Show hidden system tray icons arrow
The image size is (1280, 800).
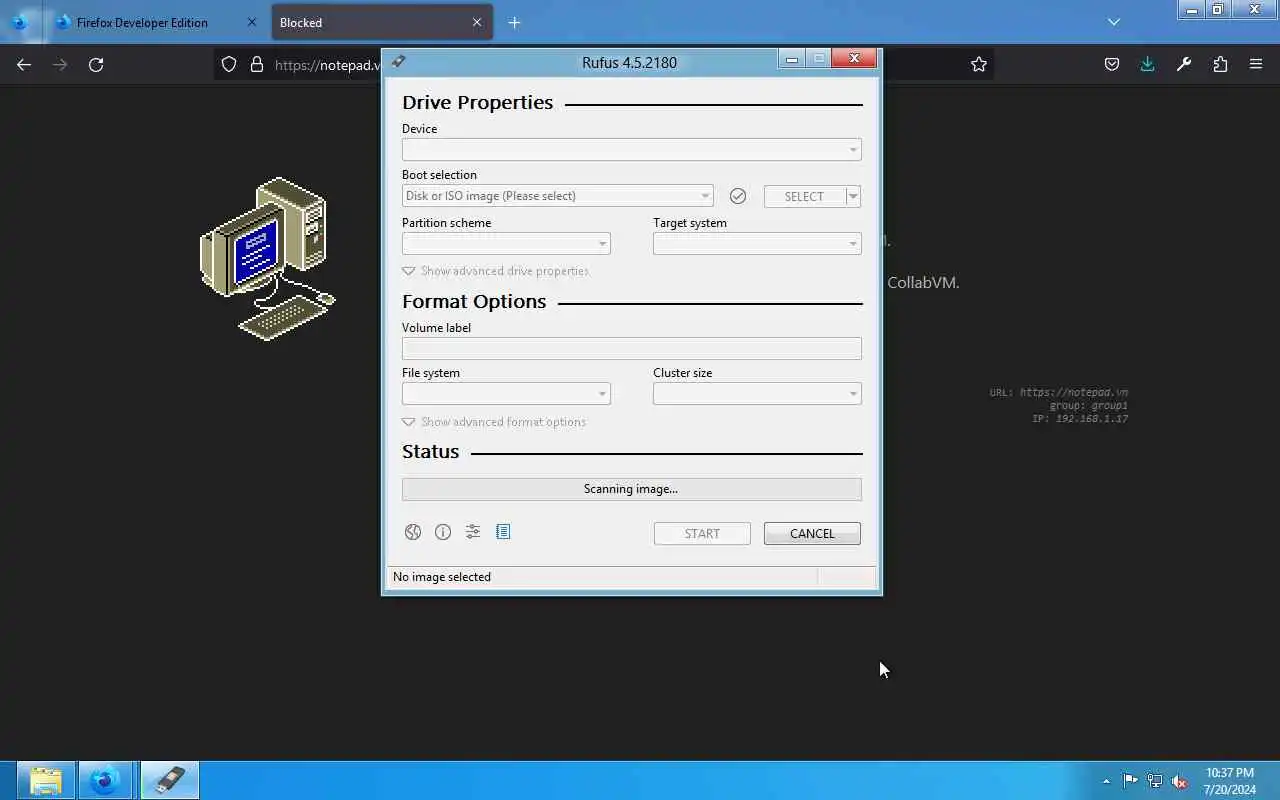pyautogui.click(x=1106, y=781)
